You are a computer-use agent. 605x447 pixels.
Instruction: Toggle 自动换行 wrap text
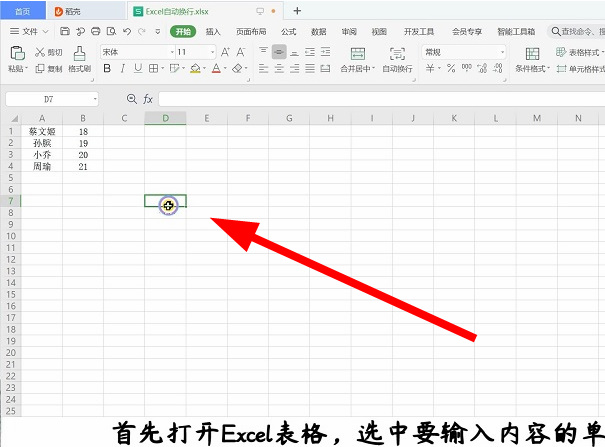tap(397, 59)
